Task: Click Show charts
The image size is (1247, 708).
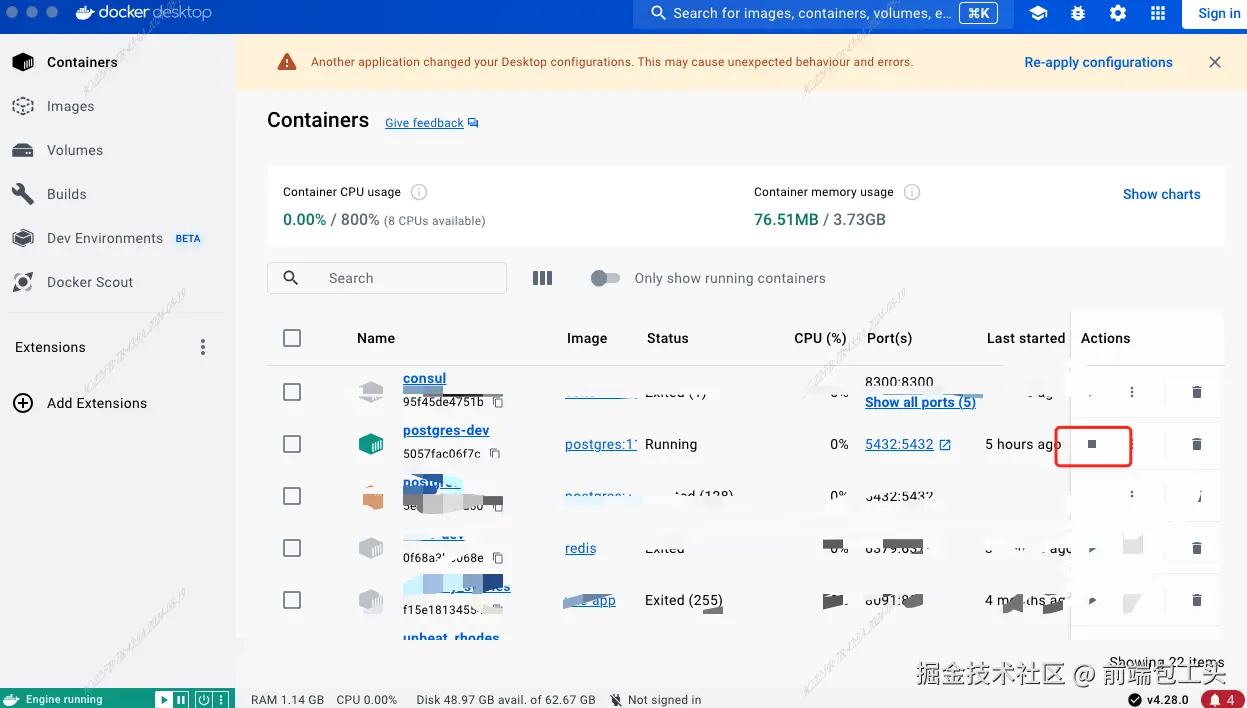Action: tap(1161, 194)
